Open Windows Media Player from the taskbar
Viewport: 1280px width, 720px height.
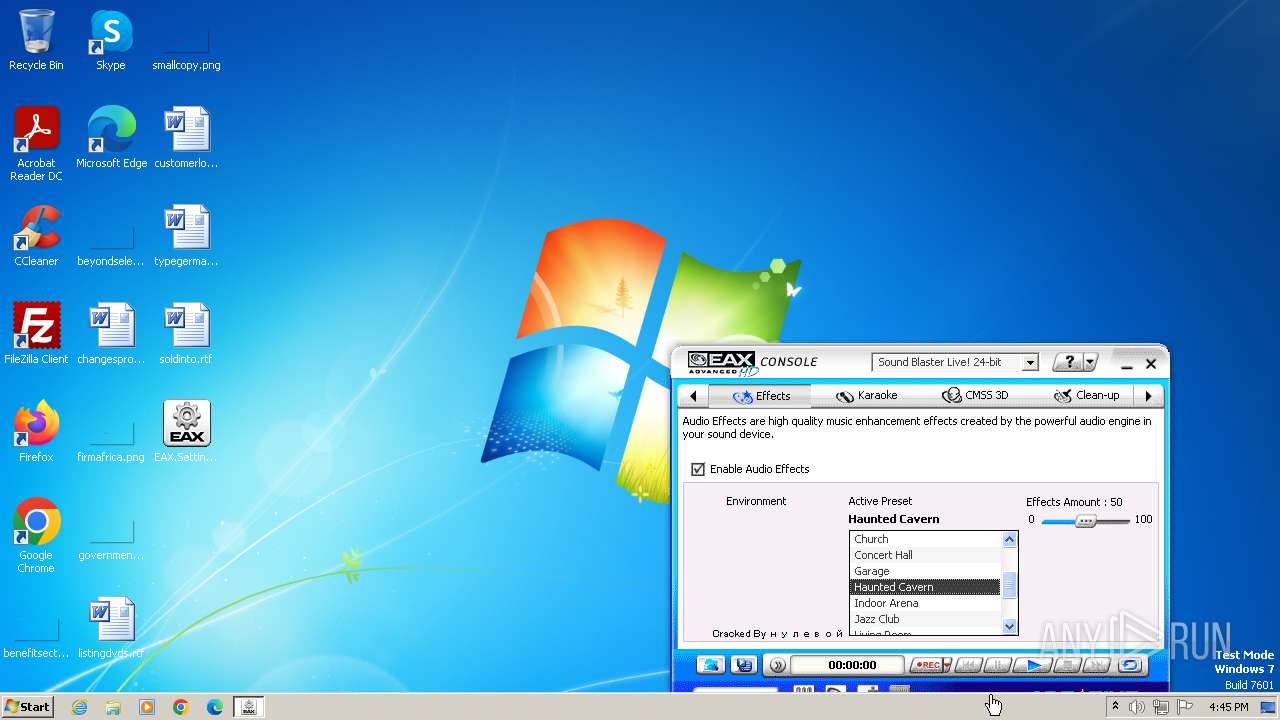(147, 707)
